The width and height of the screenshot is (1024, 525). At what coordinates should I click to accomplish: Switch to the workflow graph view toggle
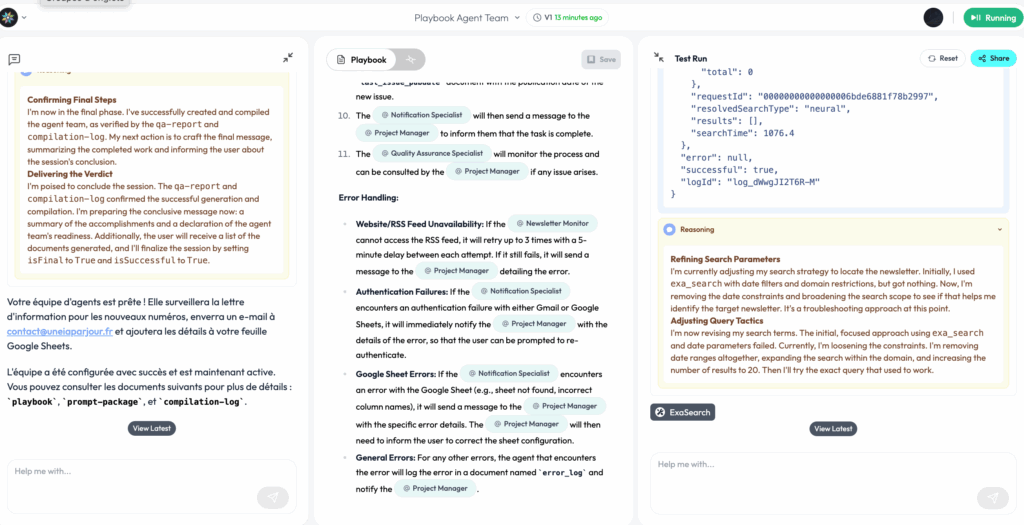[x=410, y=59]
